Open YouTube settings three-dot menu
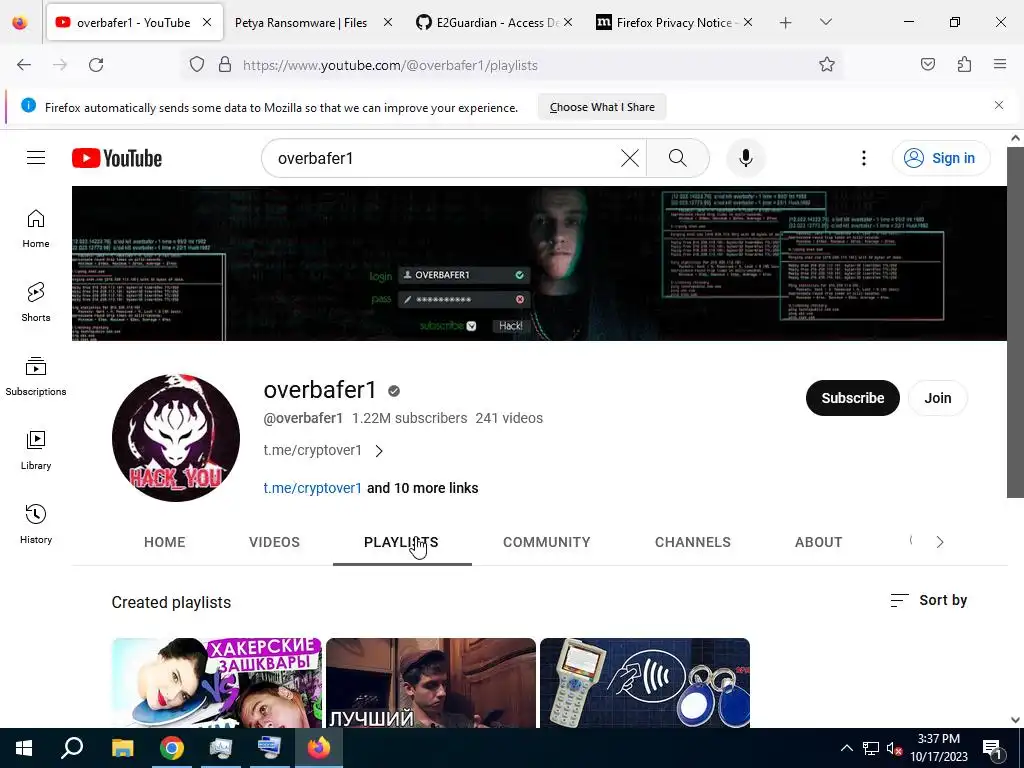 pyautogui.click(x=863, y=158)
